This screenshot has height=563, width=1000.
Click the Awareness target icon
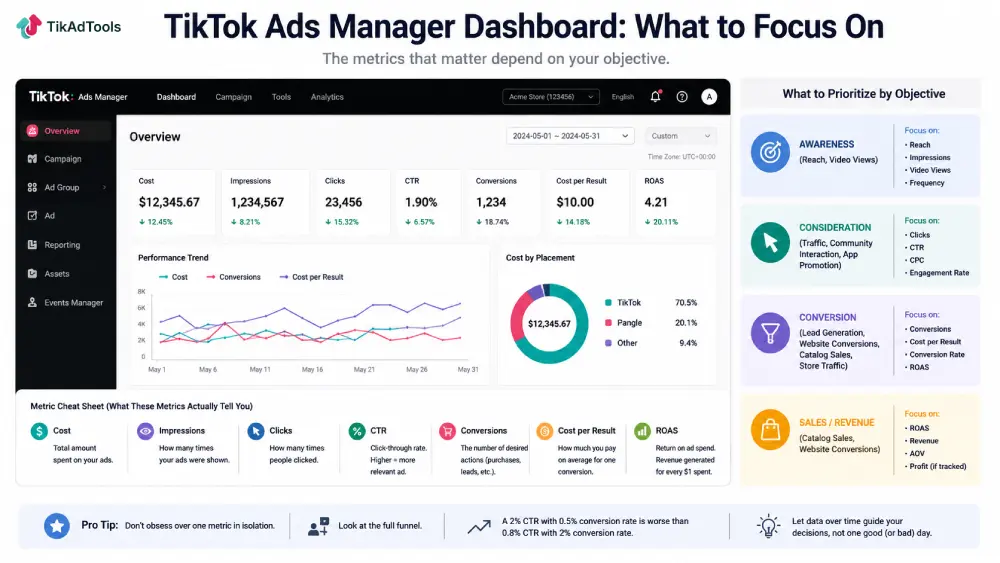770,152
